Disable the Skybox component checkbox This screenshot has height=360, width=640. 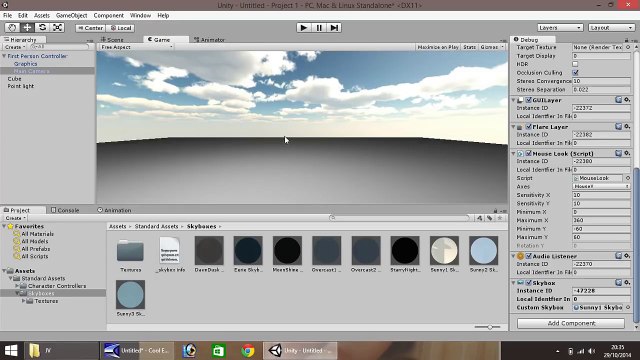tap(528, 283)
